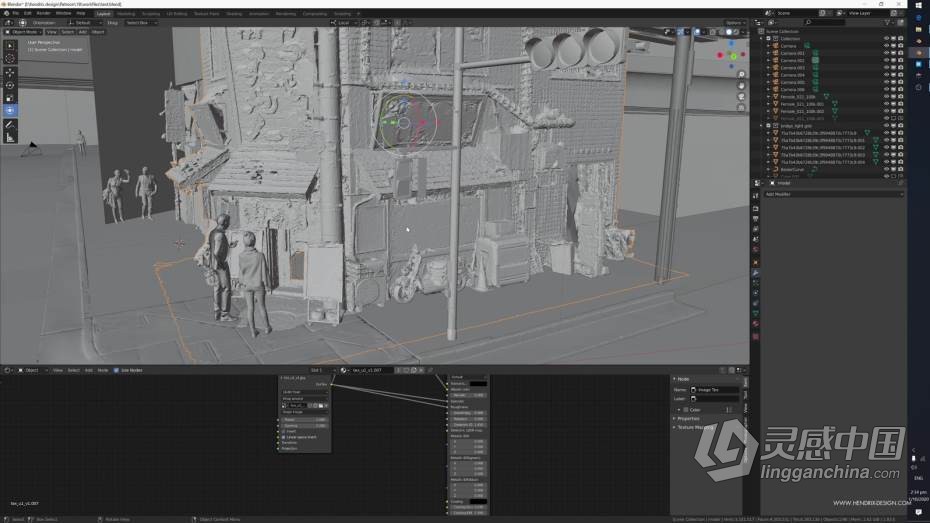Click the pan view hand gizmo
930x523 pixels.
[741, 85]
